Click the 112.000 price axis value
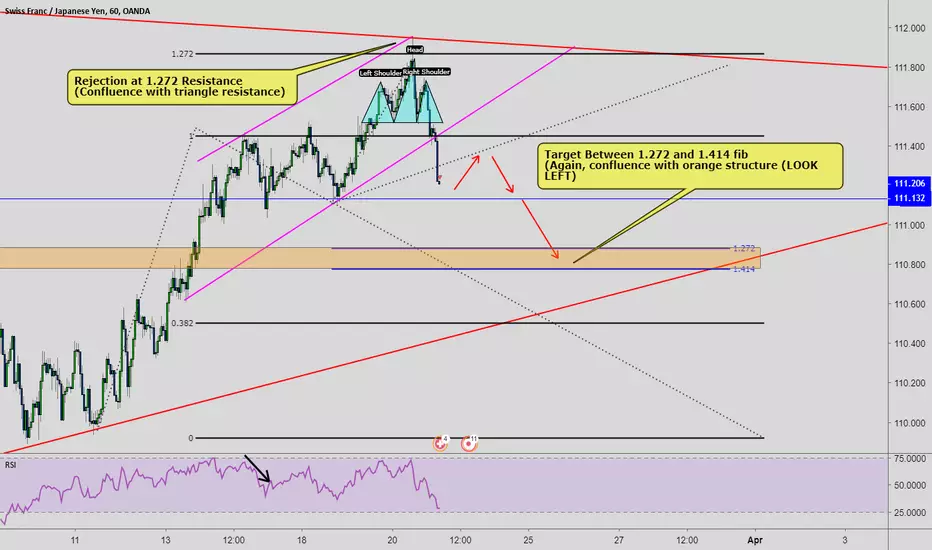932x550 pixels. tap(909, 28)
